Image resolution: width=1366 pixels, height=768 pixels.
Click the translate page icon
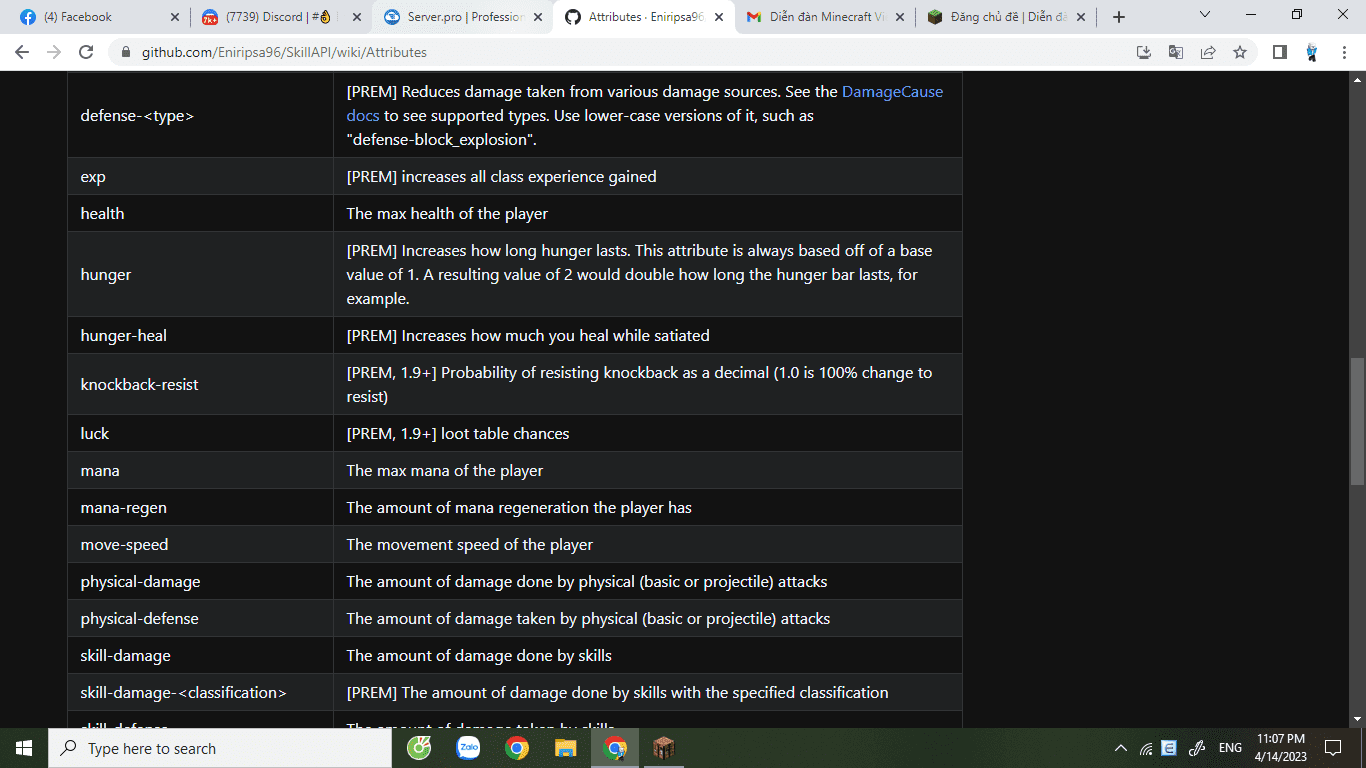coord(1176,52)
